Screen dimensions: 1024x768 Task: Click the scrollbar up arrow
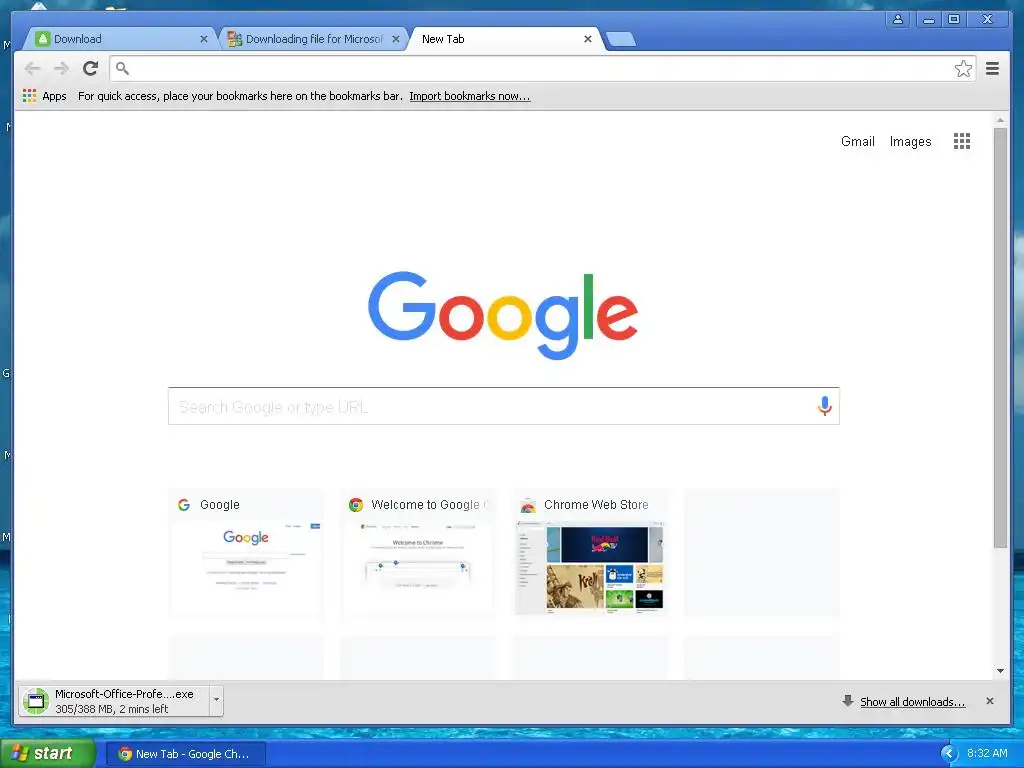point(1000,121)
